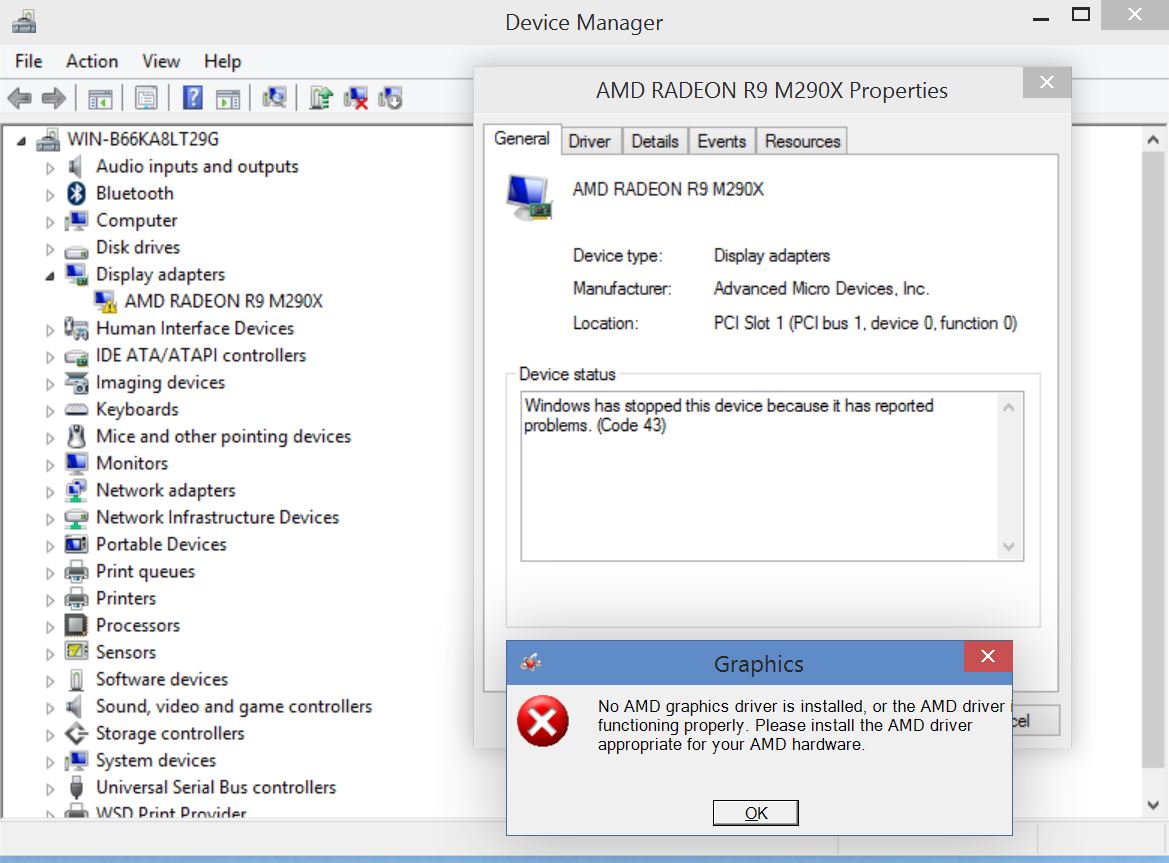
Task: Click the Device status box scroll-up arrow
Action: coord(1009,407)
